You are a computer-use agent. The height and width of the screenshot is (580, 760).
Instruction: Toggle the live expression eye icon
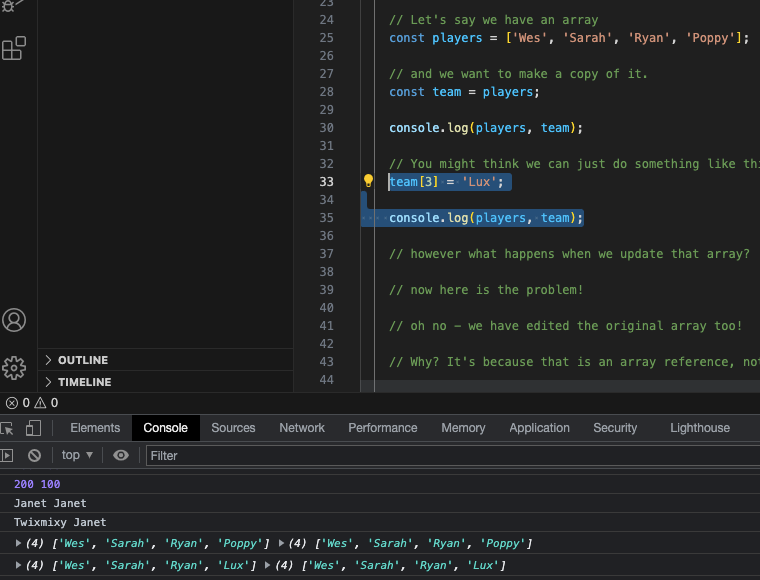pos(121,455)
